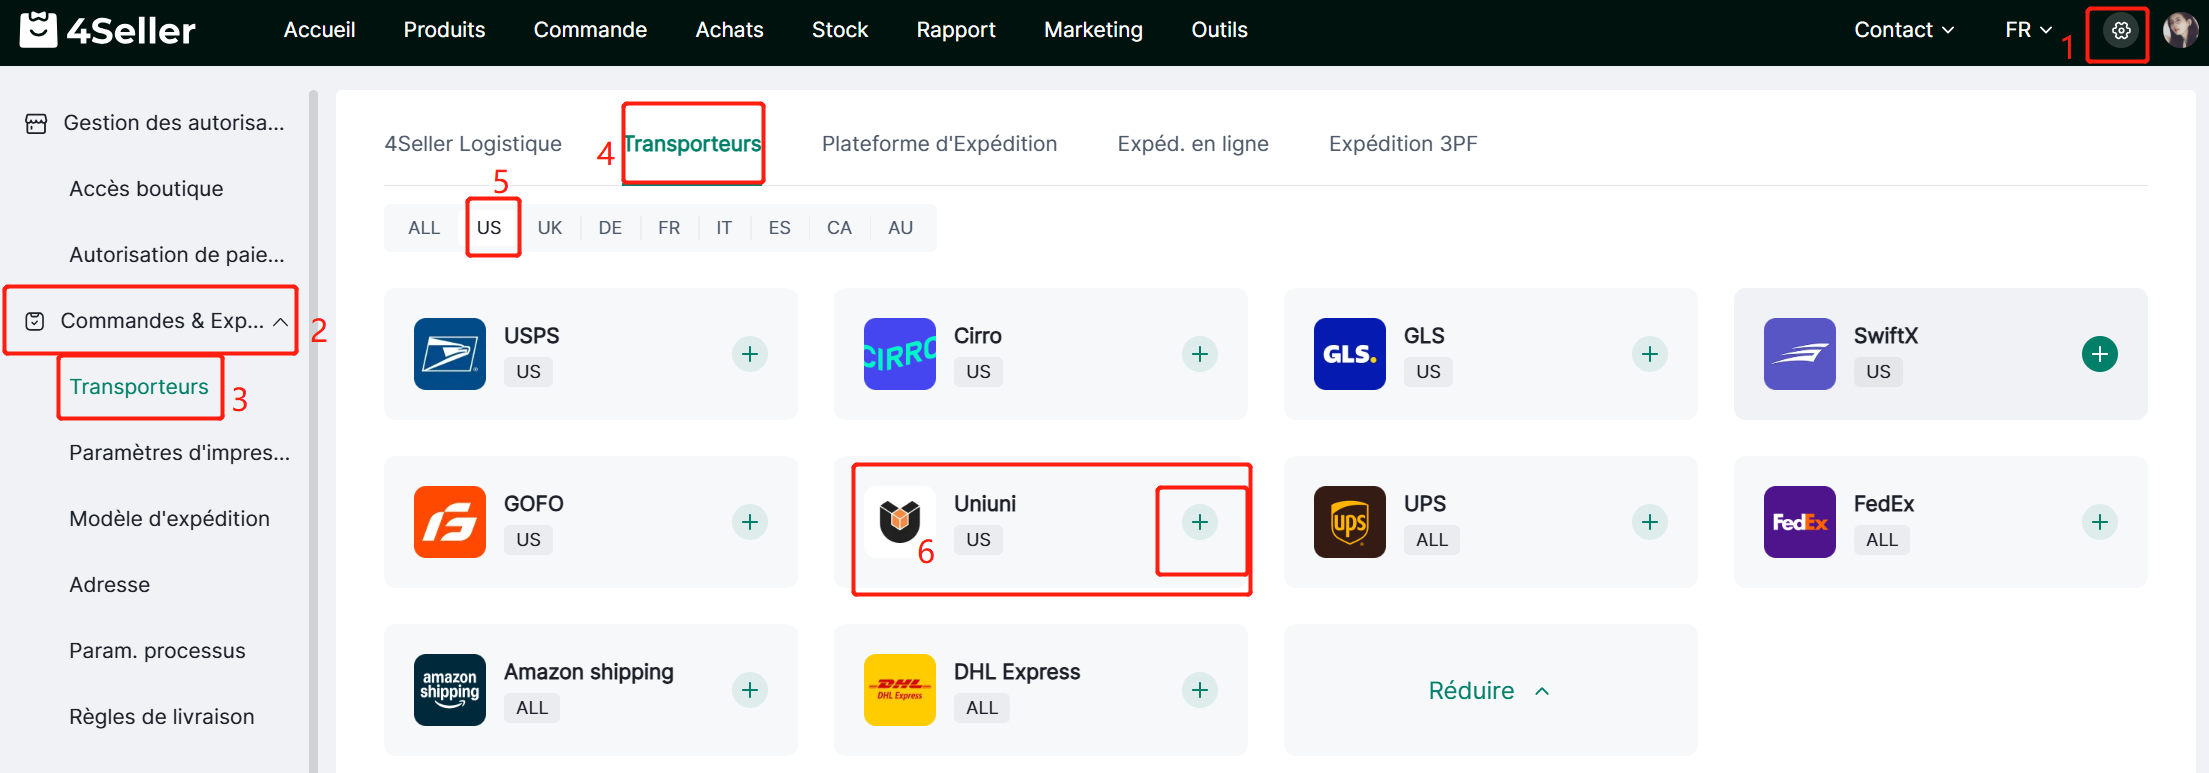
Task: Add the USPS carrier with plus icon
Action: pos(750,354)
